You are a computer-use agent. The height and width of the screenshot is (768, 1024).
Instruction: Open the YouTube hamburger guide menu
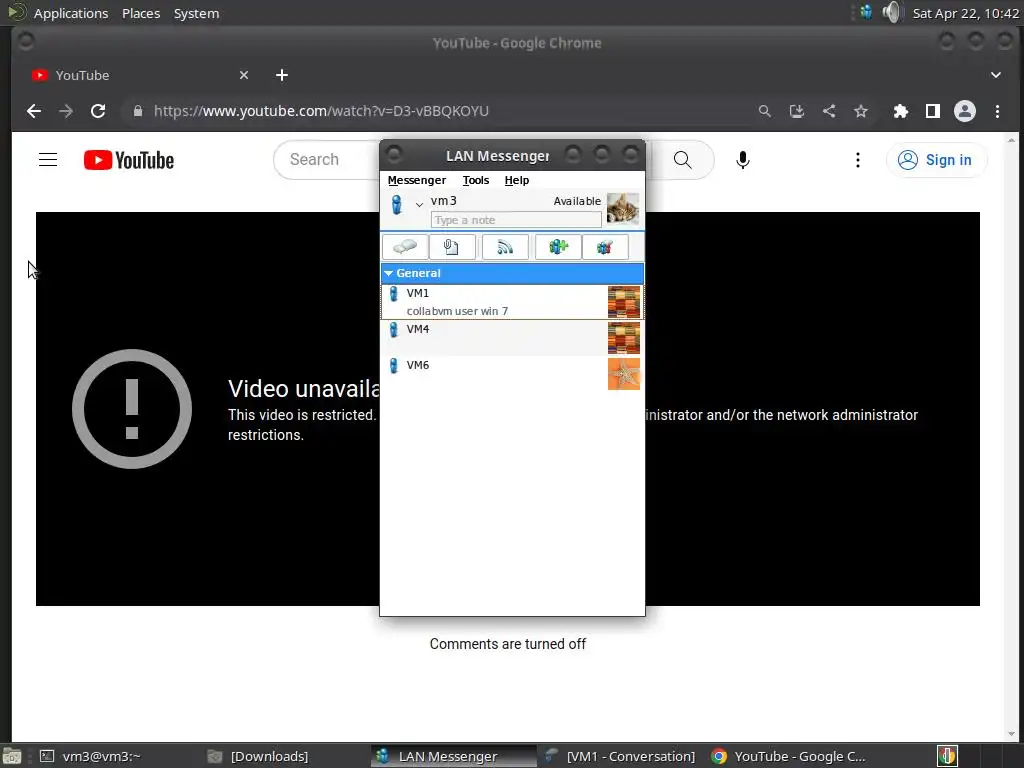click(48, 159)
